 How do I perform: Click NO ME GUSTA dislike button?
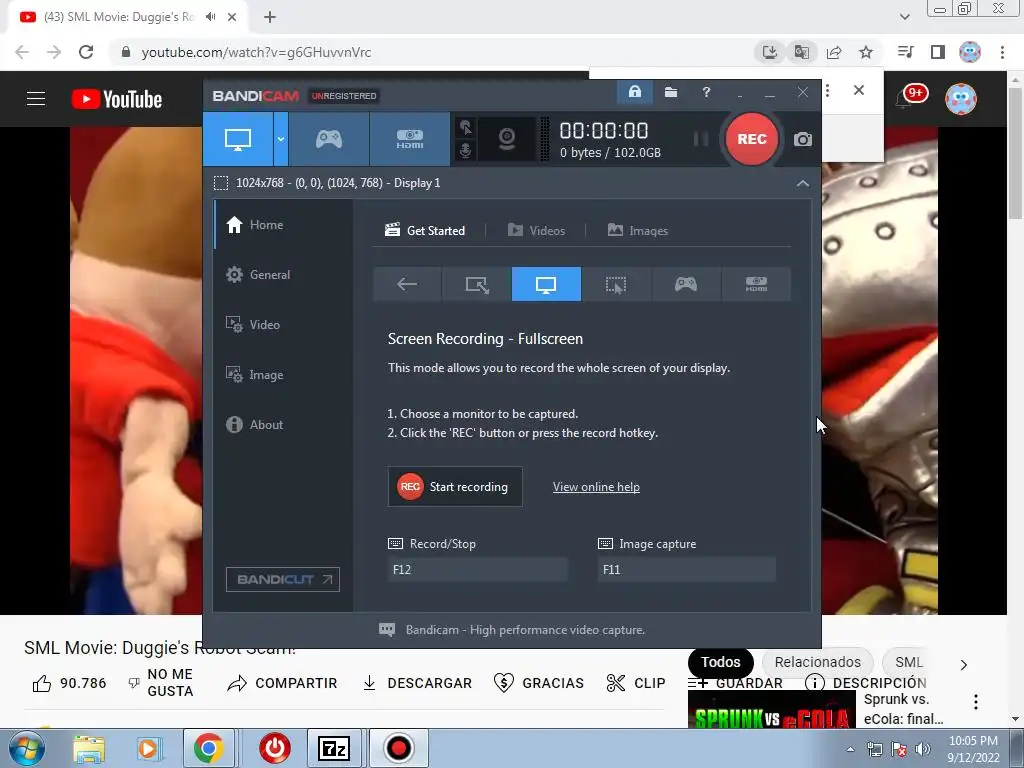coord(161,682)
